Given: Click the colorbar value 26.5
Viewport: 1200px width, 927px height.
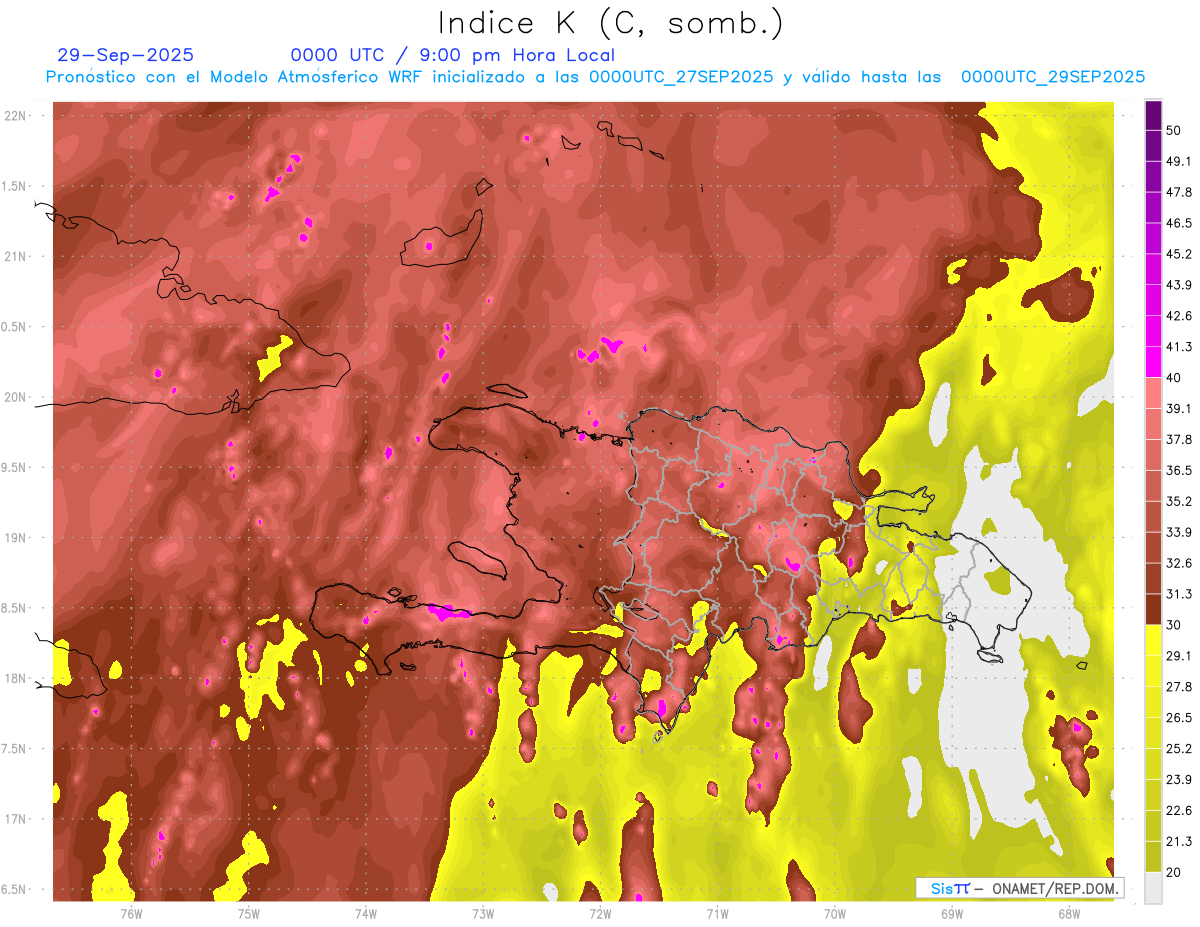Looking at the screenshot, I should coord(1179,718).
